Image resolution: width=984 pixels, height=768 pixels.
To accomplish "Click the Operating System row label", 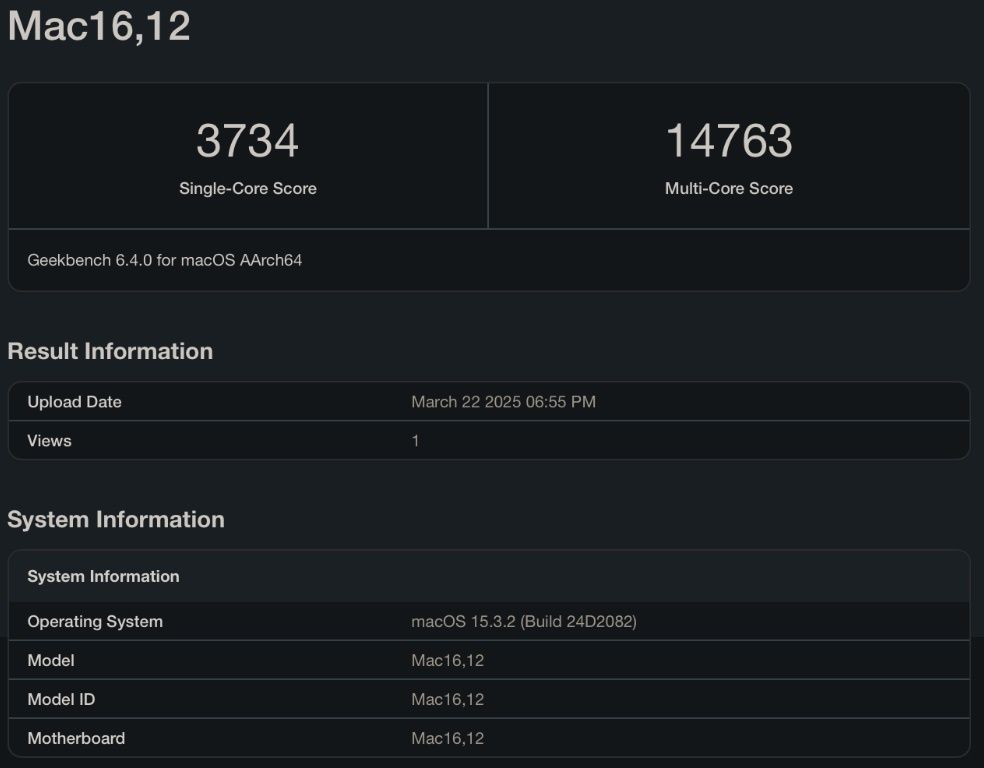I will tap(95, 622).
